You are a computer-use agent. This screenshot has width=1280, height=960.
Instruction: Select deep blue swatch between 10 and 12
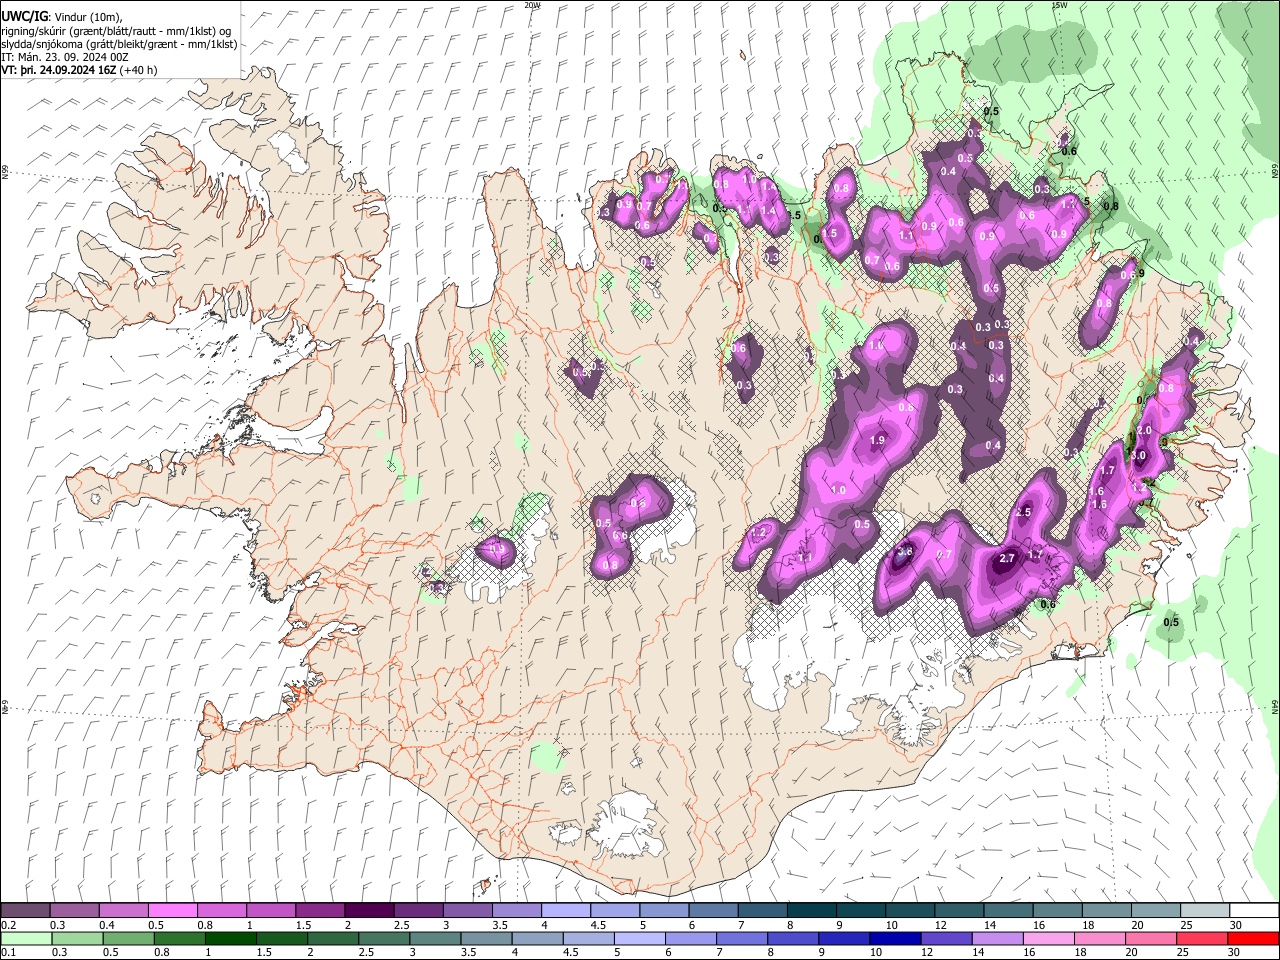[x=894, y=938]
